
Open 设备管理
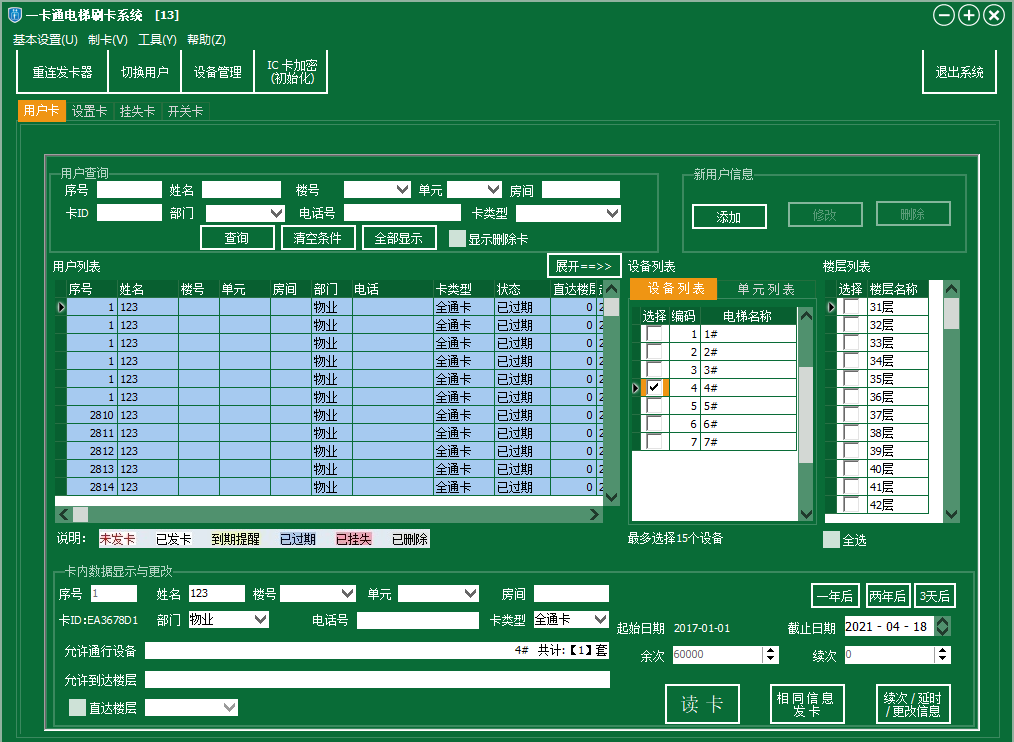point(218,72)
